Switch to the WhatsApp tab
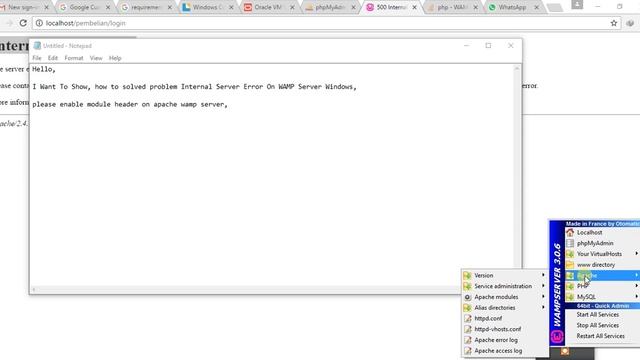The width and height of the screenshot is (640, 360). [x=513, y=7]
